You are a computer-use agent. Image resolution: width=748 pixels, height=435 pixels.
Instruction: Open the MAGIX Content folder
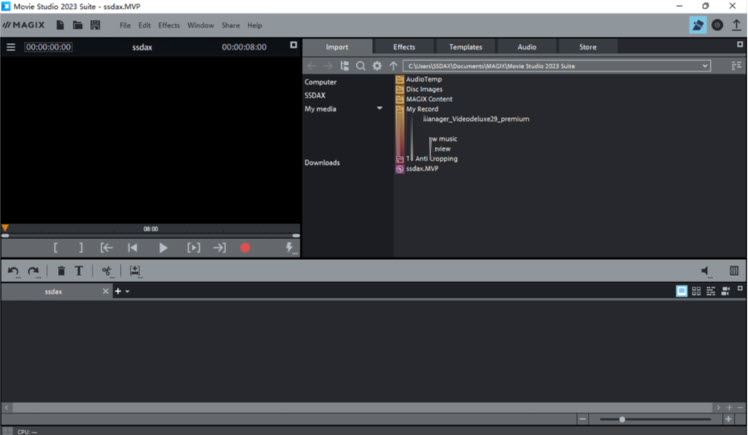click(x=429, y=99)
